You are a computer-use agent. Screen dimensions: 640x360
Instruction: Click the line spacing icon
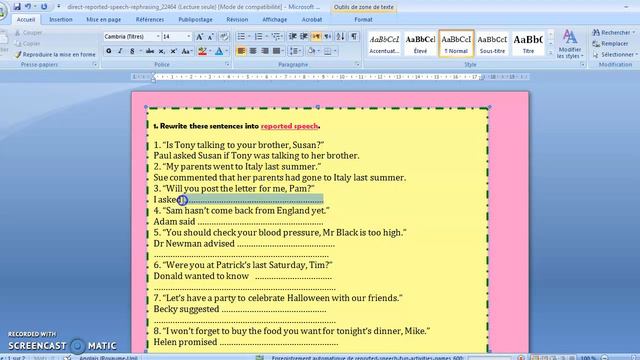pos(293,51)
